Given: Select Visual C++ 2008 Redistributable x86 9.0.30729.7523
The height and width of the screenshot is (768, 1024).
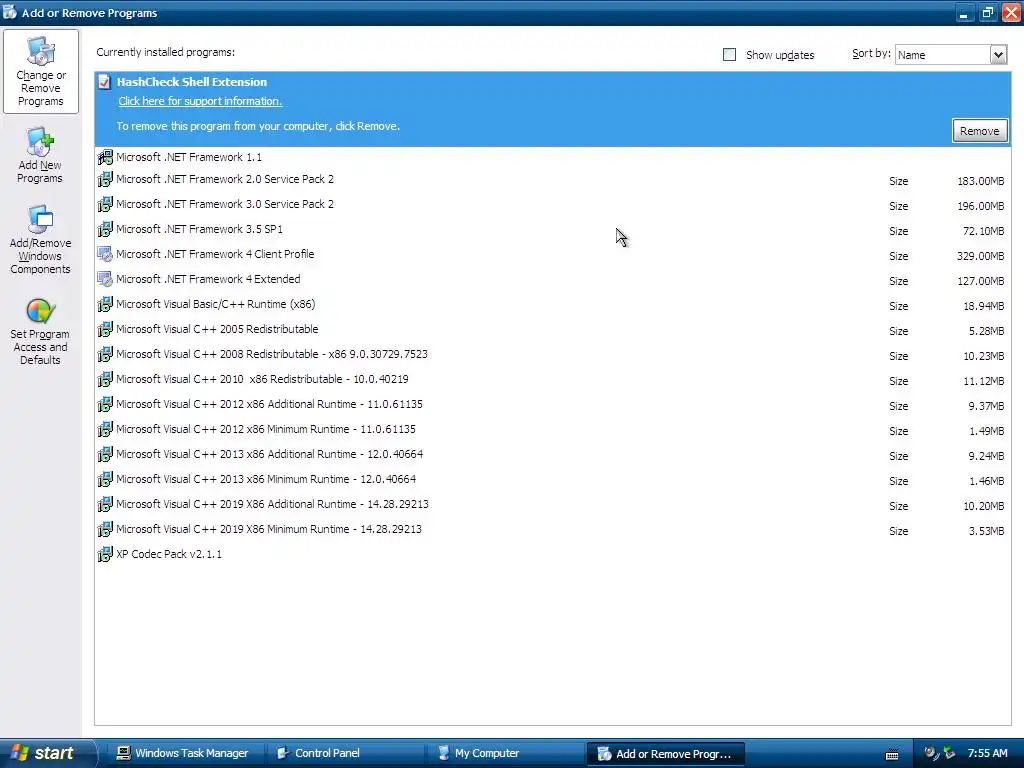Looking at the screenshot, I should coord(552,354).
